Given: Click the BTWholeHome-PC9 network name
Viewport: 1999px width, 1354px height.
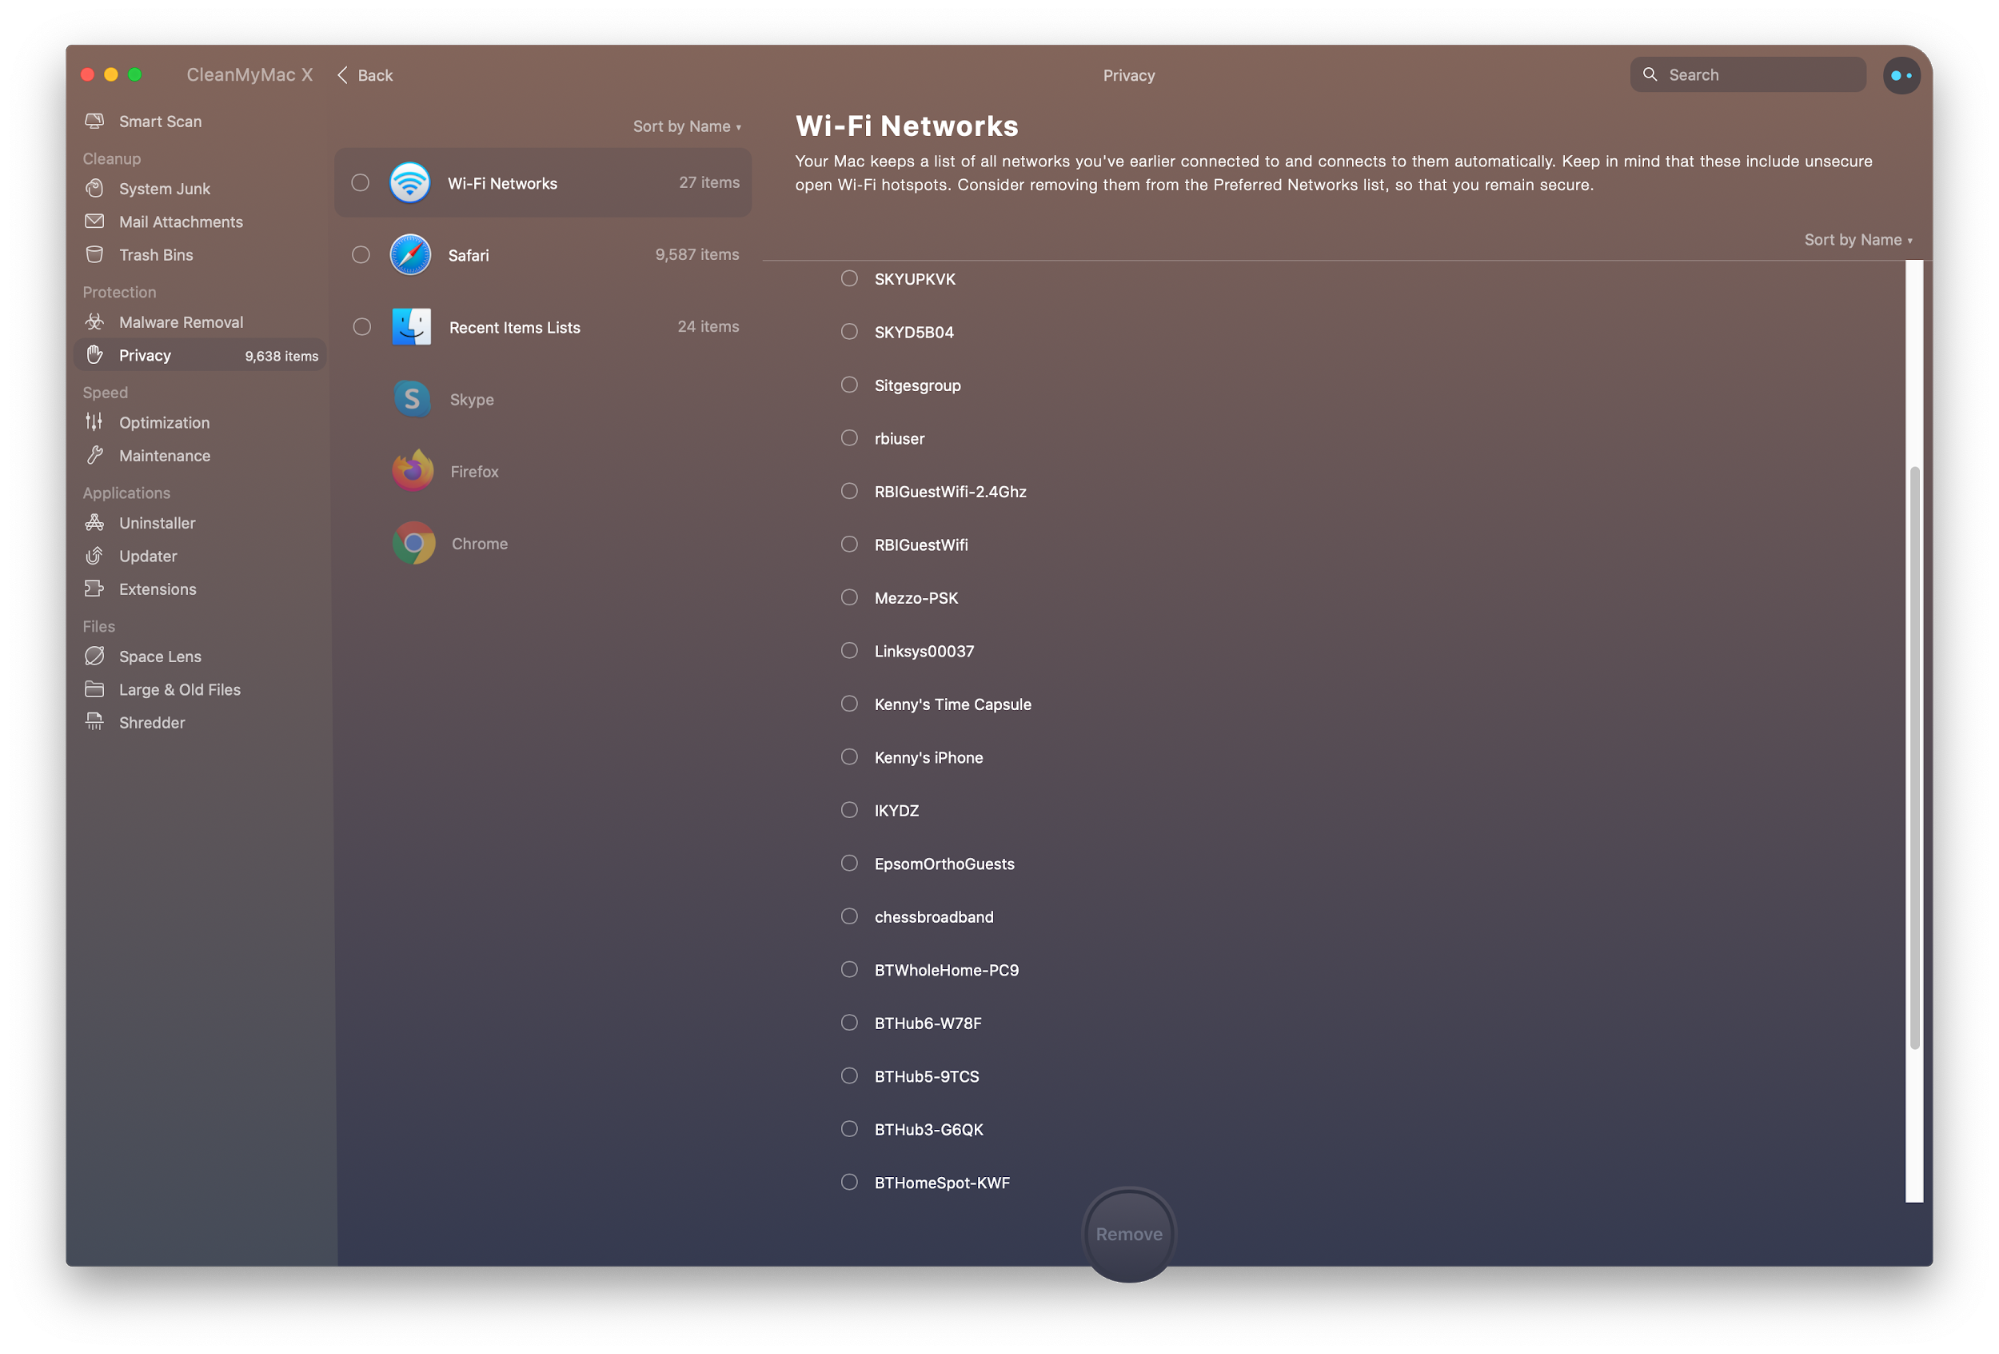Looking at the screenshot, I should [x=947, y=970].
